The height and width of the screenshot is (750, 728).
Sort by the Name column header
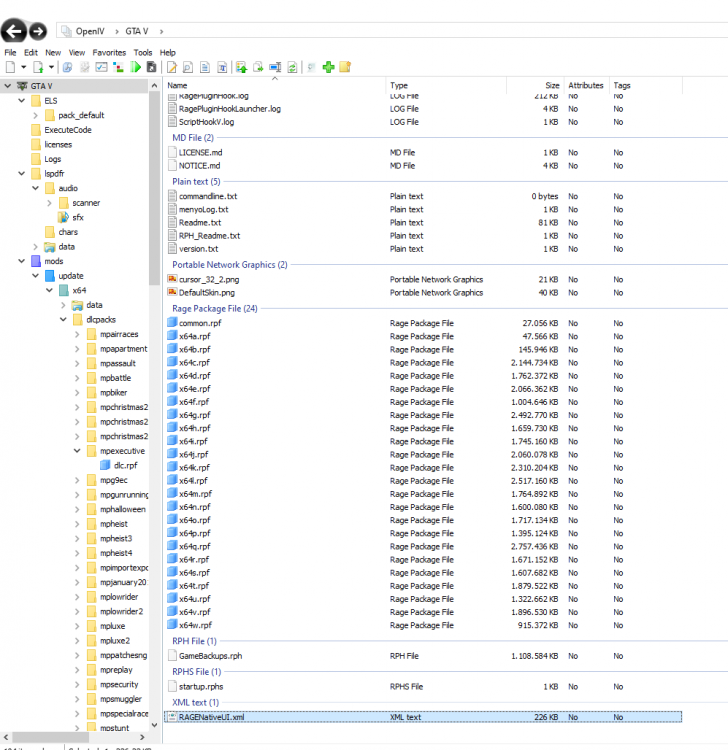click(275, 86)
